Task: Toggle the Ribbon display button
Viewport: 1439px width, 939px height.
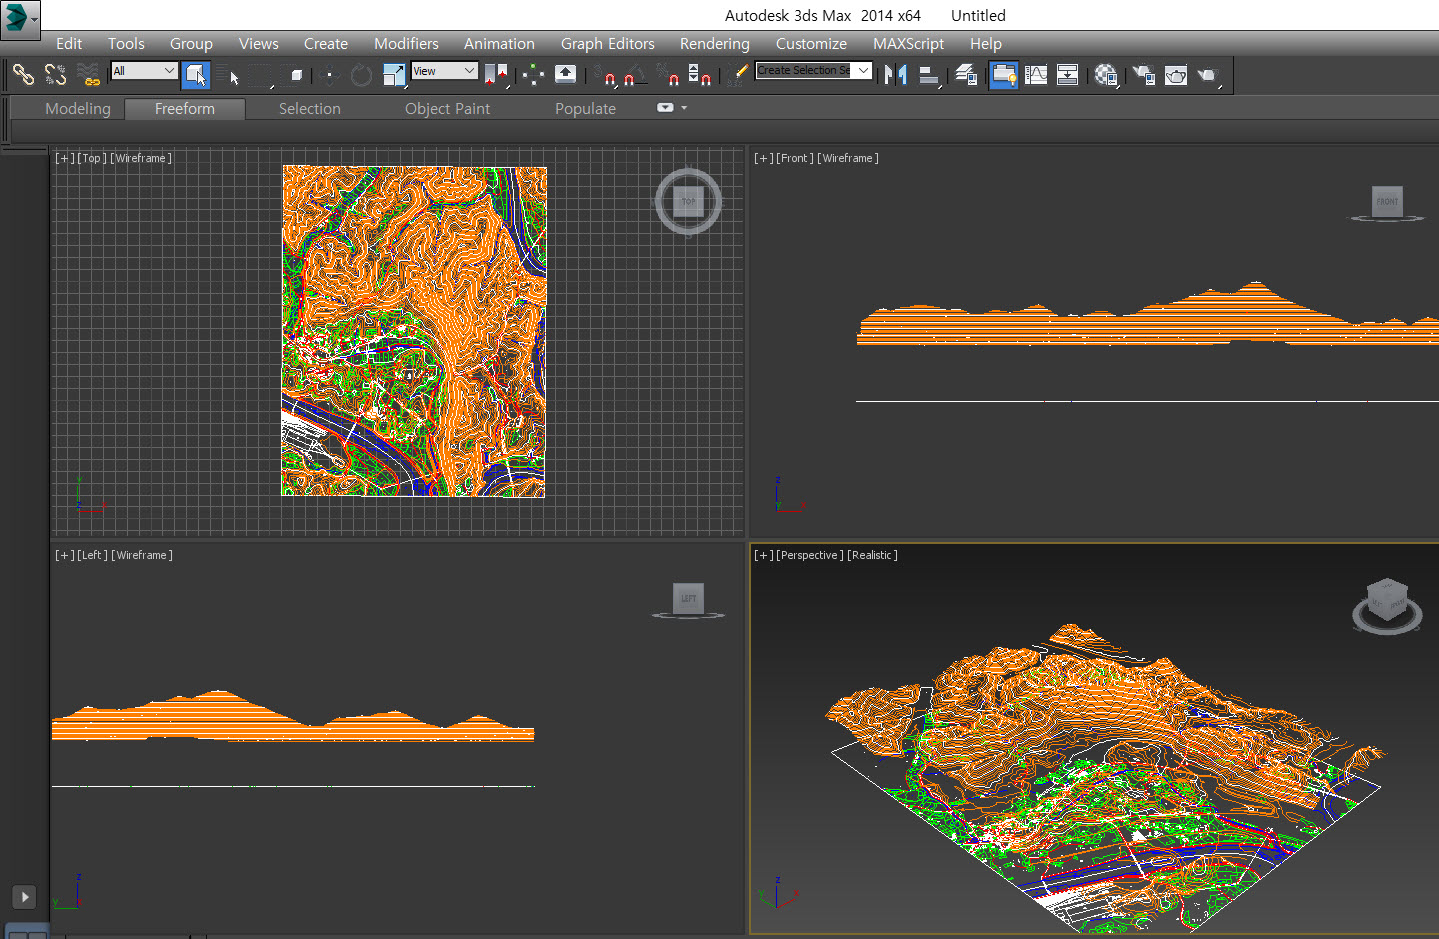Action: (x=1003, y=75)
